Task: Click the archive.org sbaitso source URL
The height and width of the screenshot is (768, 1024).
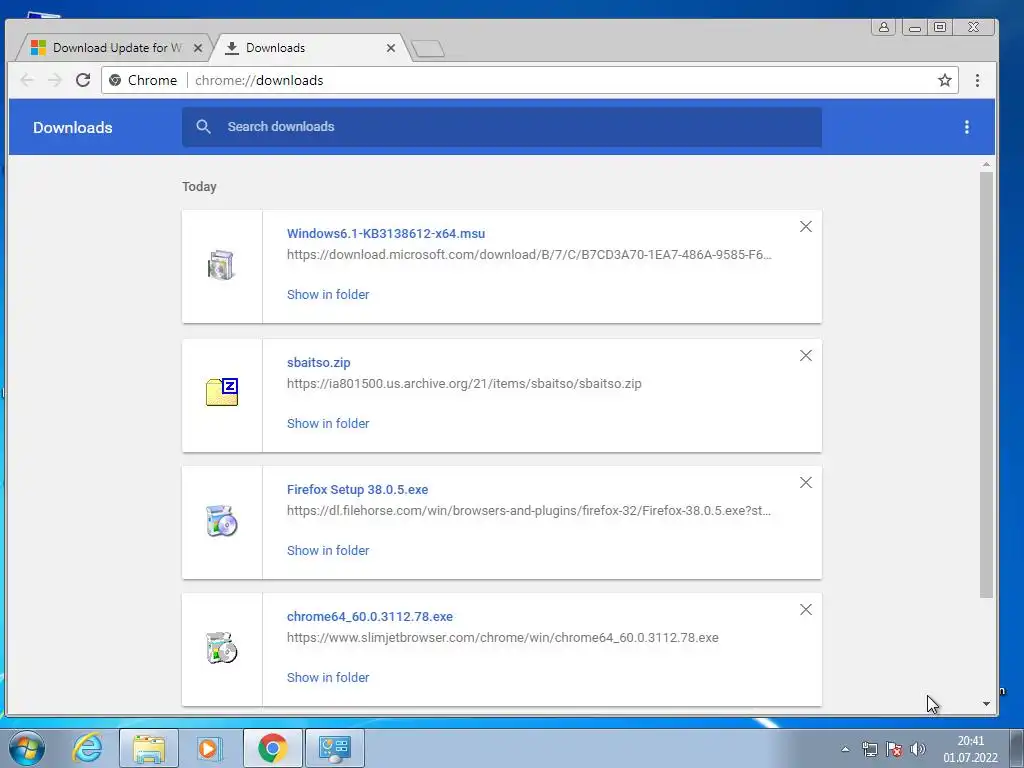Action: point(464,383)
